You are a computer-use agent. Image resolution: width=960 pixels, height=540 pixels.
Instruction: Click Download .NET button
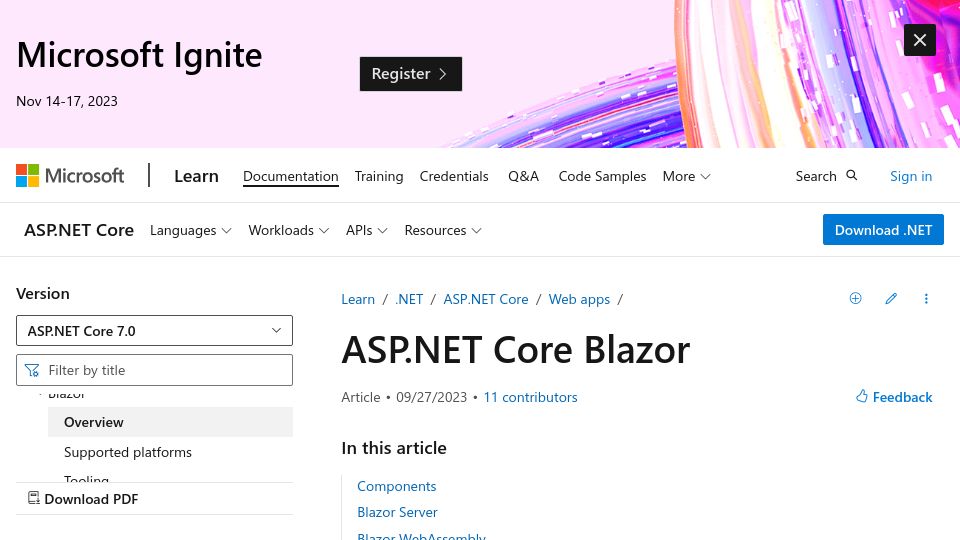[x=883, y=230]
